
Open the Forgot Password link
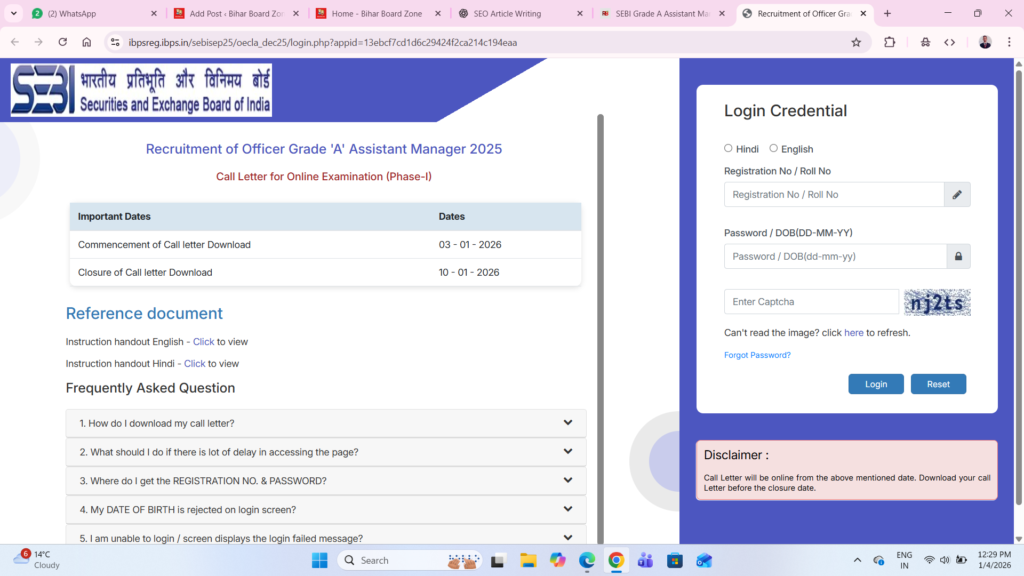[757, 354]
